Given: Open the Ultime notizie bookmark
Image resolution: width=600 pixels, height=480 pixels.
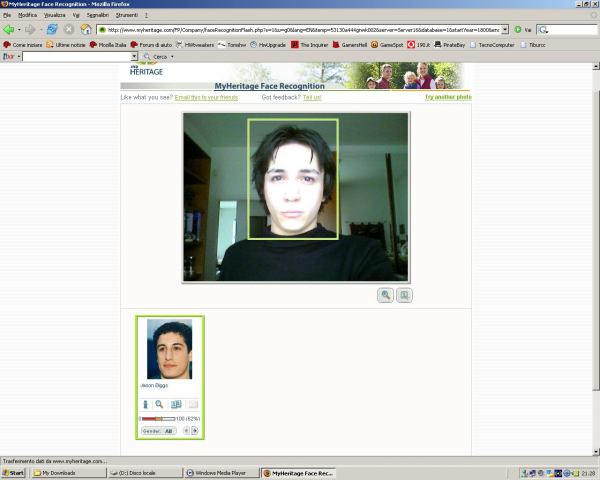Looking at the screenshot, I should click(x=66, y=45).
